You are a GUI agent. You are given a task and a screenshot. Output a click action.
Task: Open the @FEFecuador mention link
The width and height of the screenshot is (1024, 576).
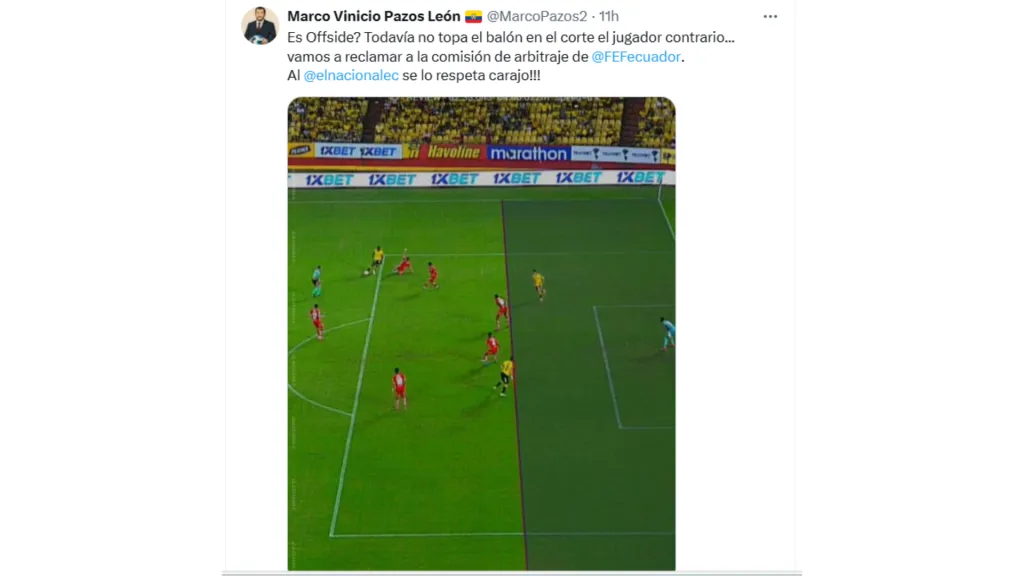636,57
